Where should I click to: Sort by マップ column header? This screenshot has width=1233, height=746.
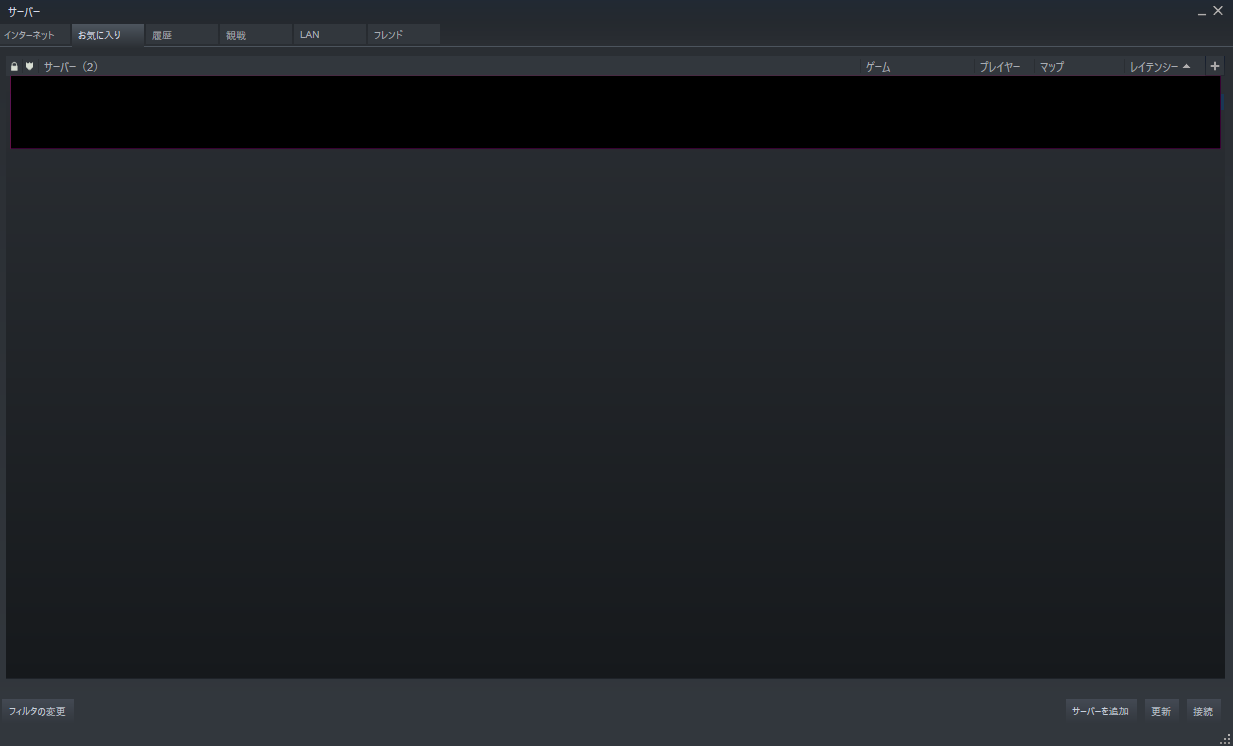pos(1080,67)
